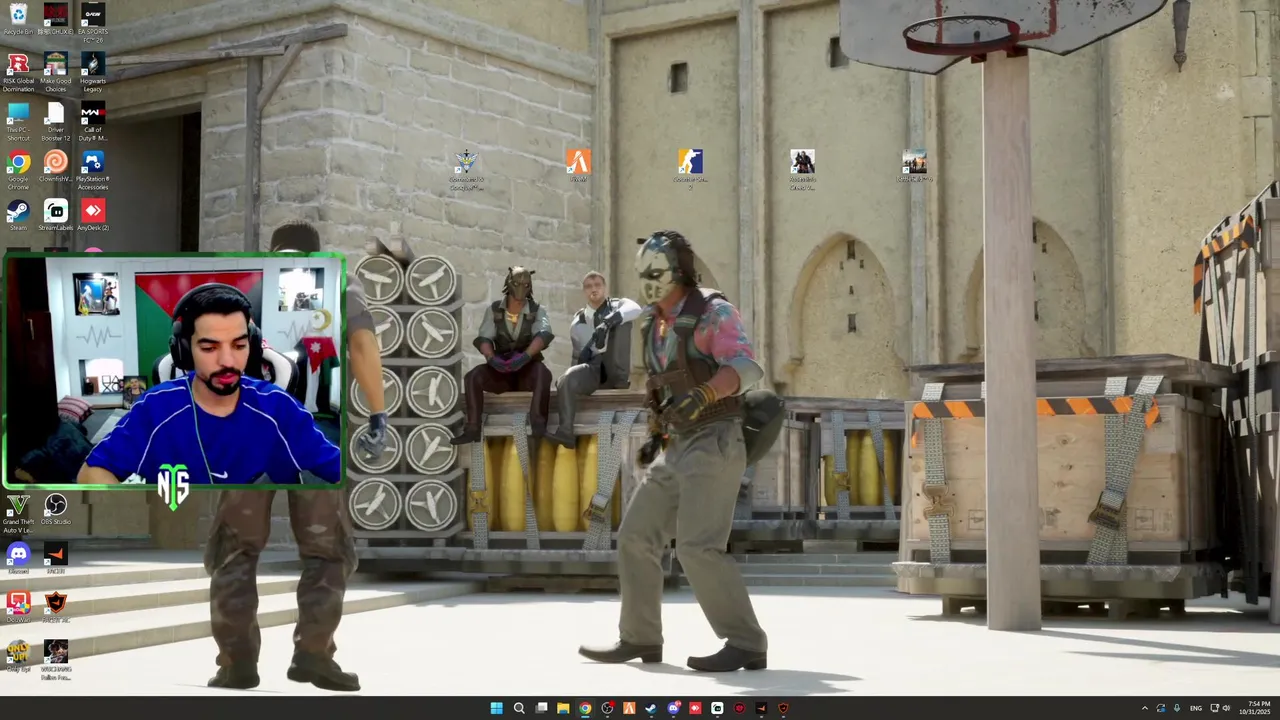1280x720 pixels.
Task: Select dark armored-figure shortcut mid-desktop
Action: pos(802,170)
